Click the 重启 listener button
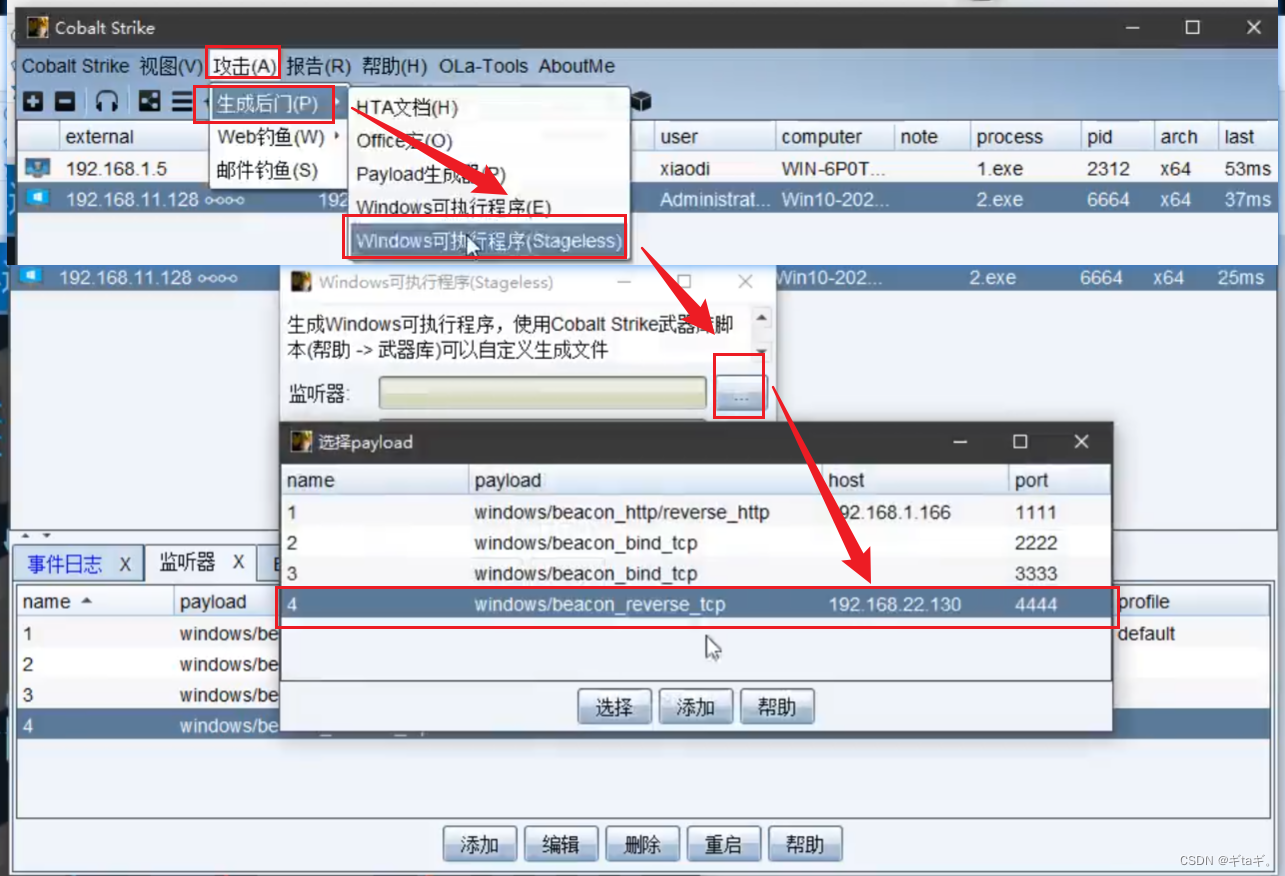The height and width of the screenshot is (876, 1285). [724, 844]
